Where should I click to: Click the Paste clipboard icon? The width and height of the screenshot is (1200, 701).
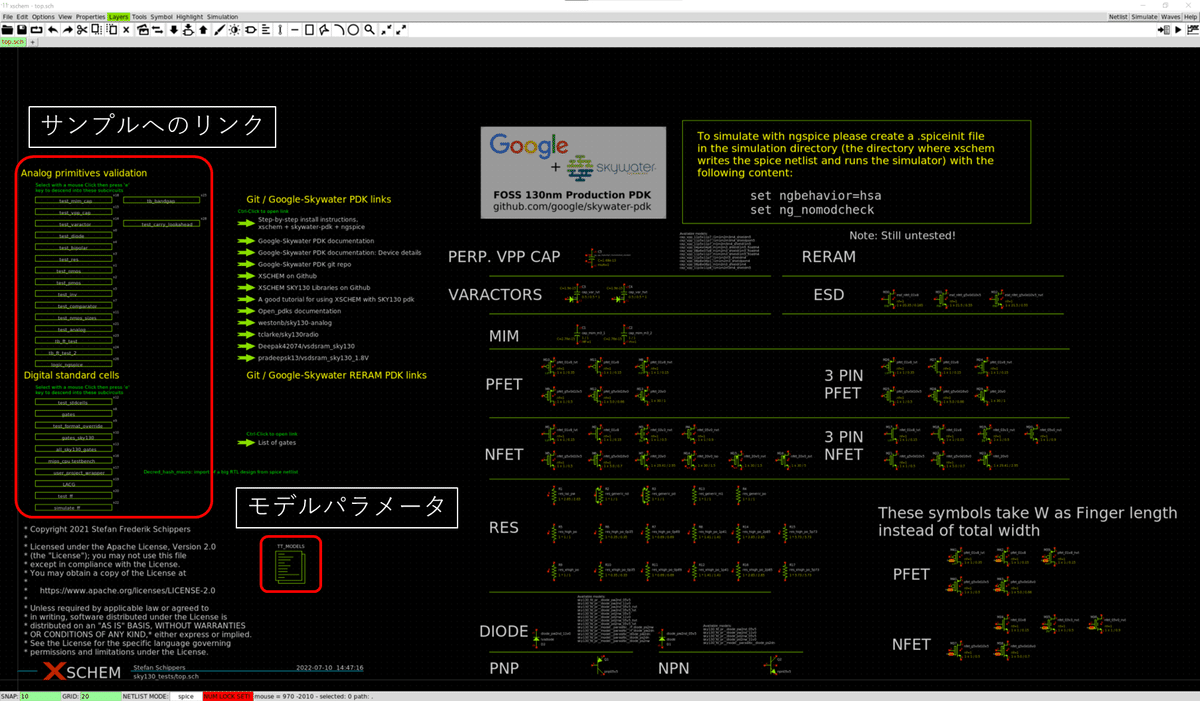(112, 30)
